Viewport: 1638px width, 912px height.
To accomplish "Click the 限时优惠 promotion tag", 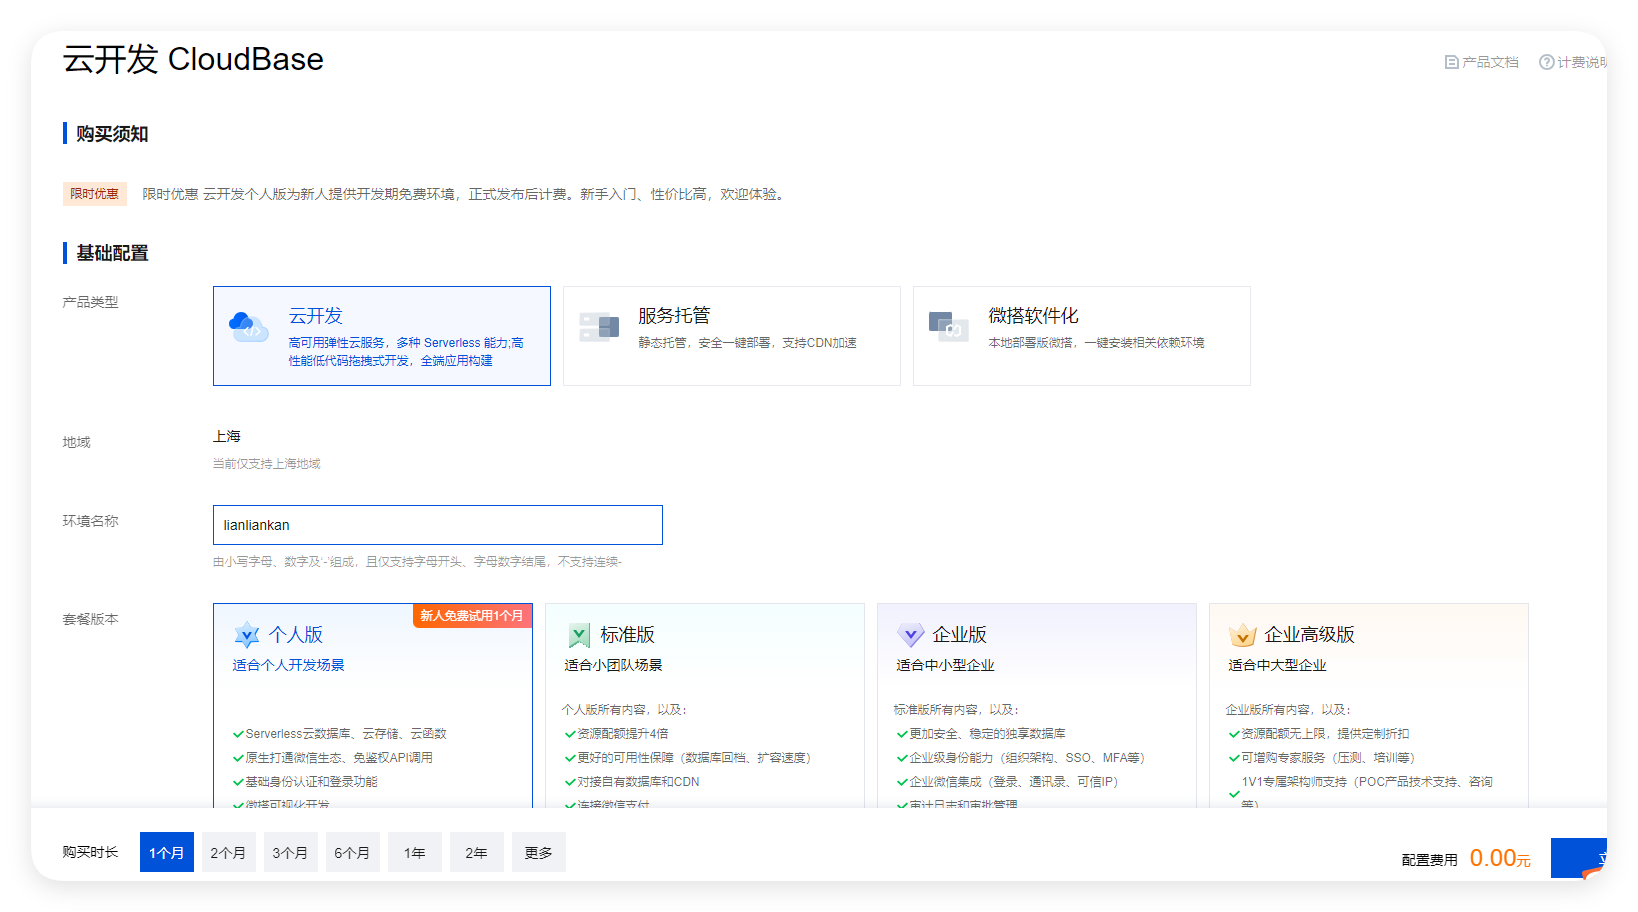I will 95,194.
